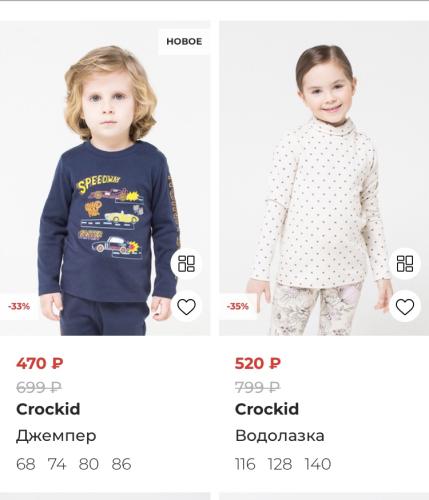Image resolution: width=429 pixels, height=500 pixels.
Task: Click the 520 ₽ sale price
Action: coord(258,363)
